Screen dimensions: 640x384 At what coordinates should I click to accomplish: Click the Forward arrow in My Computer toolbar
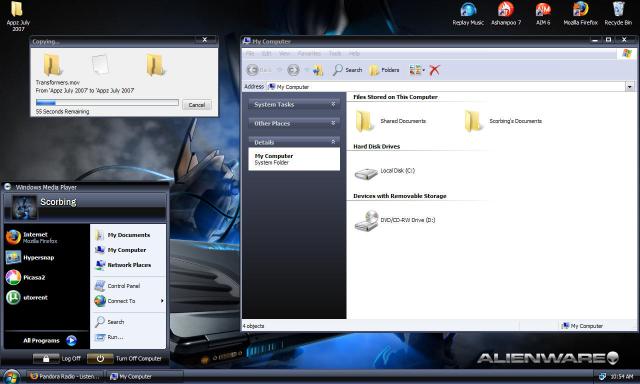click(x=293, y=70)
